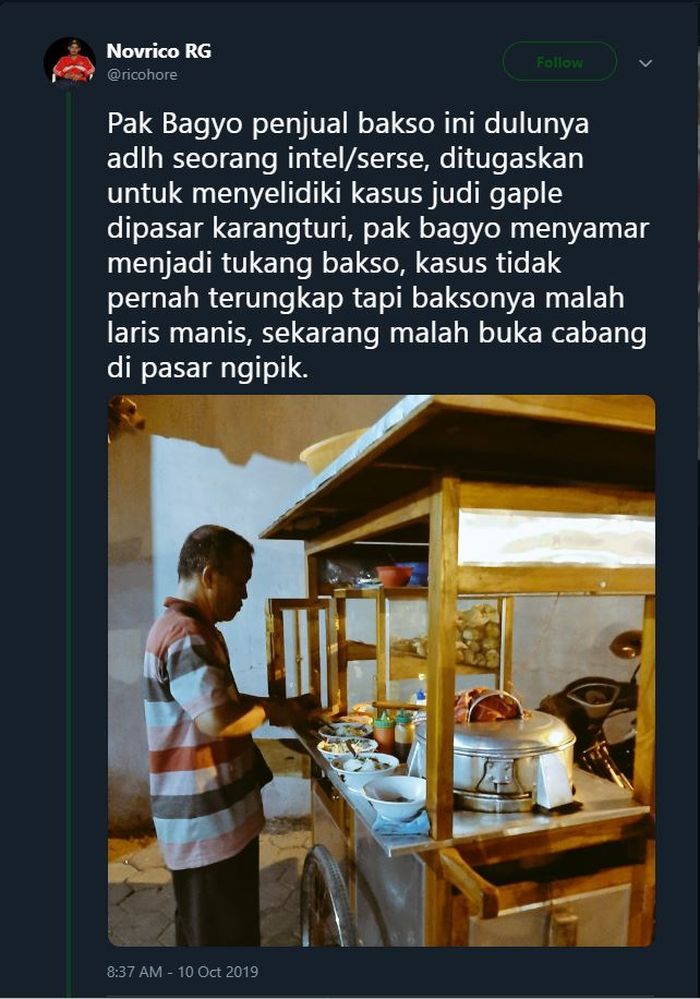Click the steel soup pot in photo
Screen dimensions: 700x999
point(495,761)
